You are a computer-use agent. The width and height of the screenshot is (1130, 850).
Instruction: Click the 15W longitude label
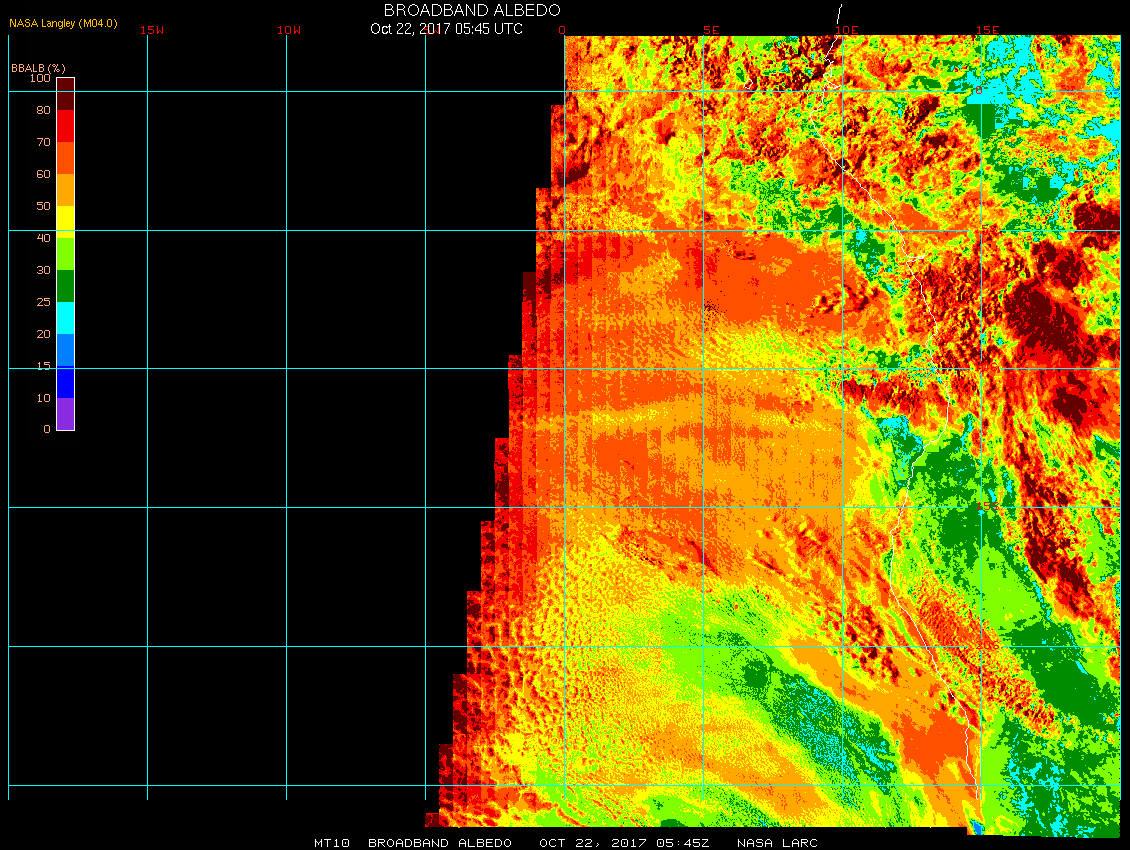152,30
